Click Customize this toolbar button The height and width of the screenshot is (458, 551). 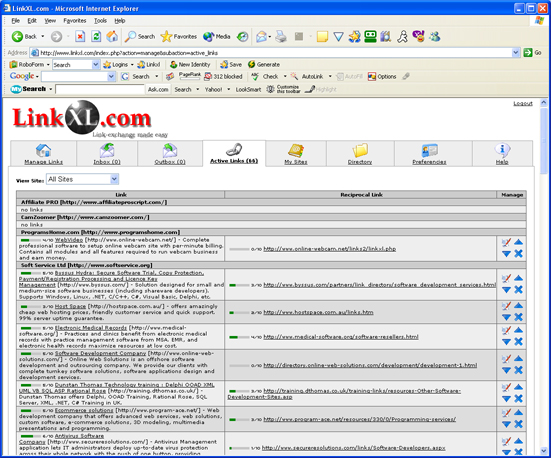pos(284,89)
